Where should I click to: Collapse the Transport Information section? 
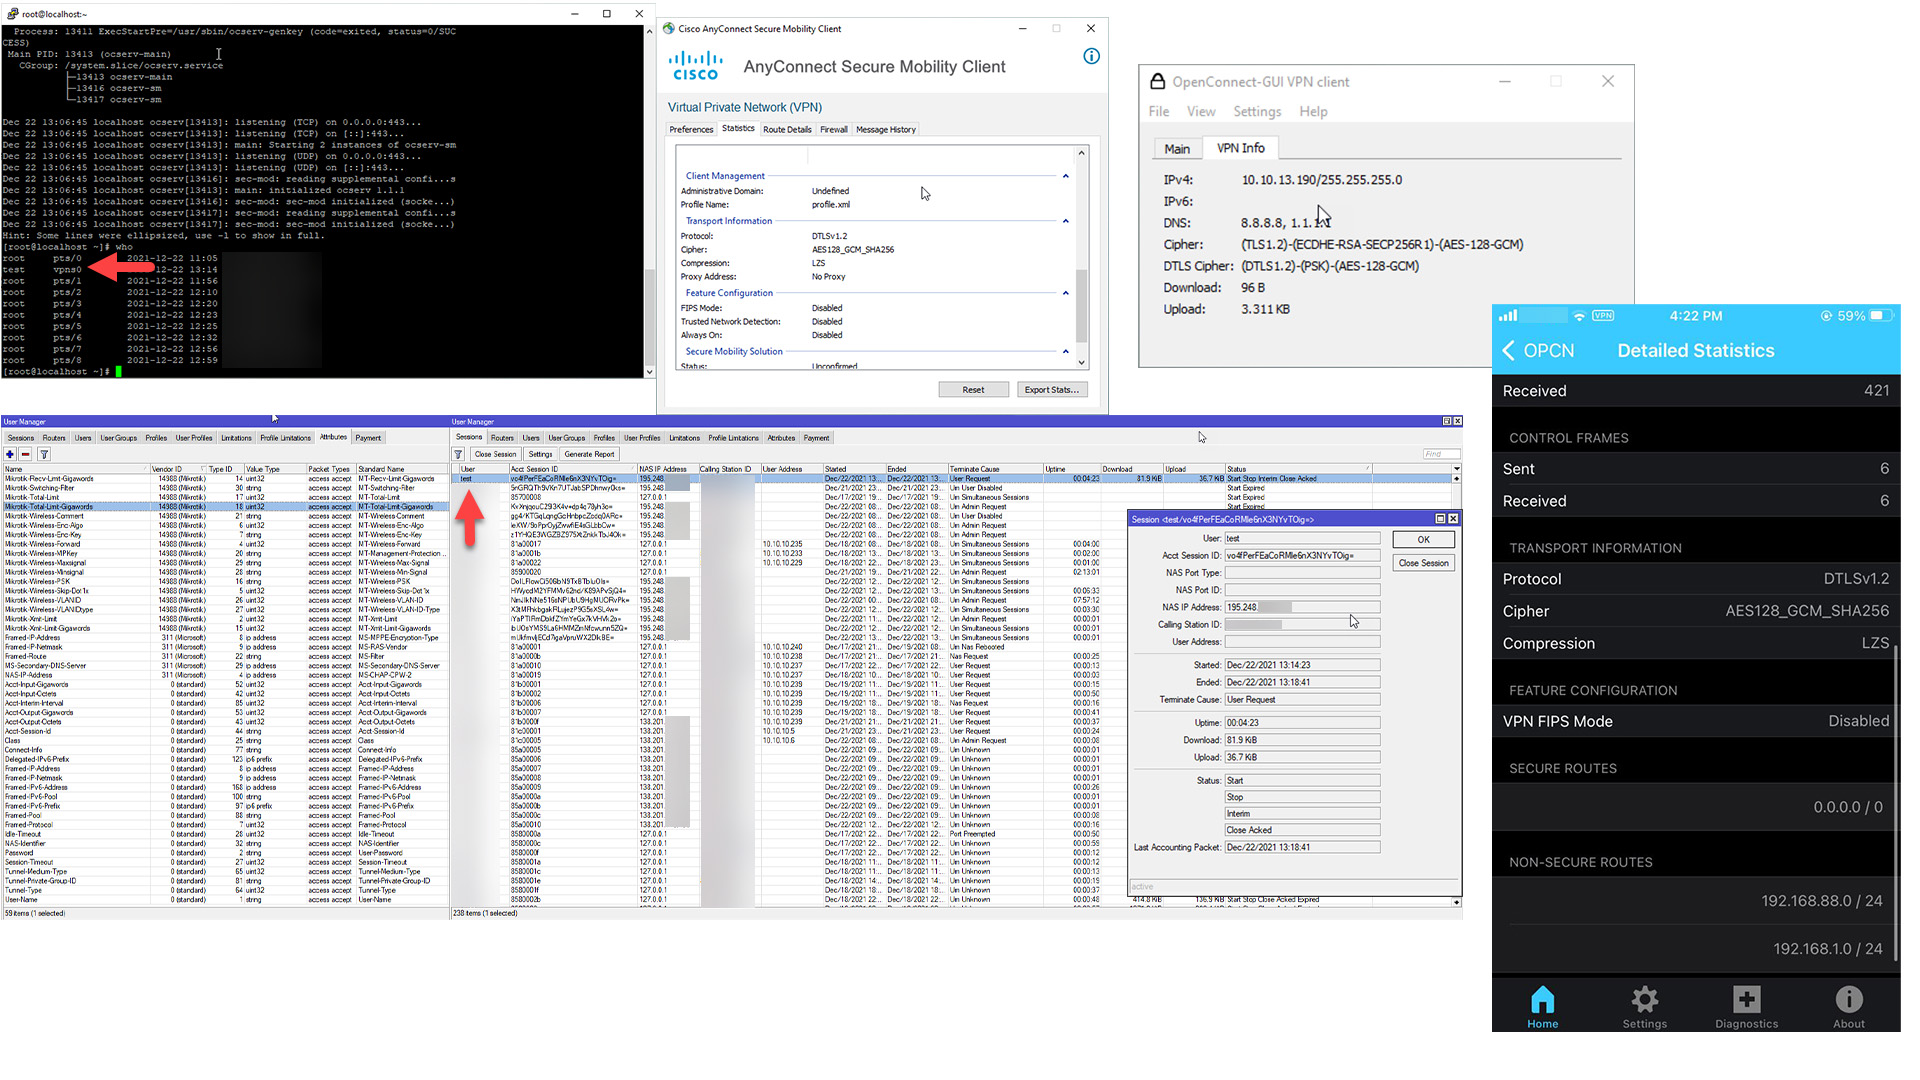tap(1065, 221)
